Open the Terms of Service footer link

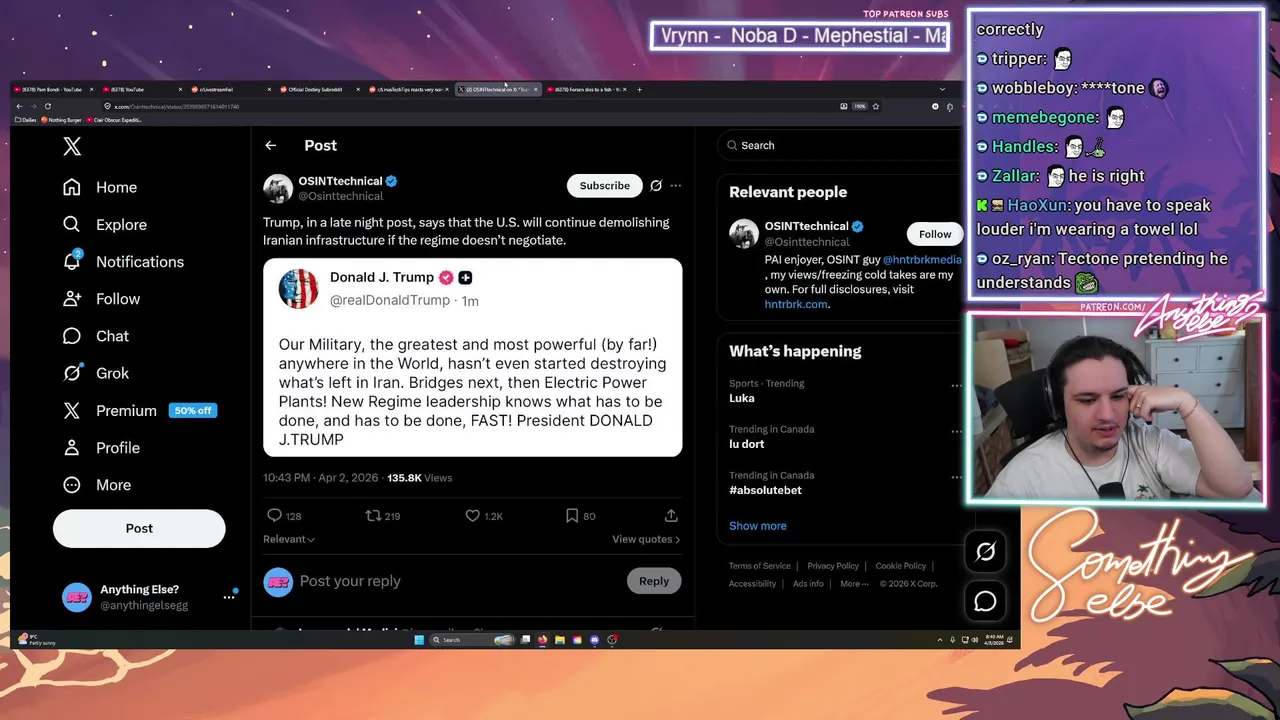click(760, 566)
